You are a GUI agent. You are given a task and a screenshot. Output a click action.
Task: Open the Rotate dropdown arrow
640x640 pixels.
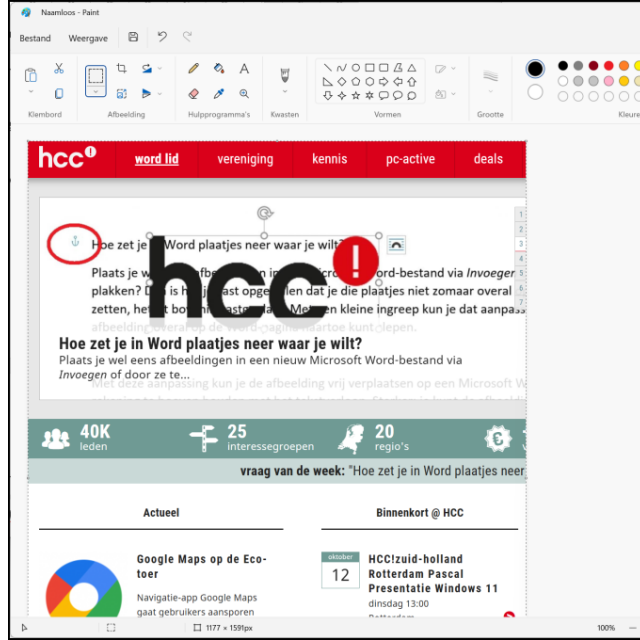160,69
